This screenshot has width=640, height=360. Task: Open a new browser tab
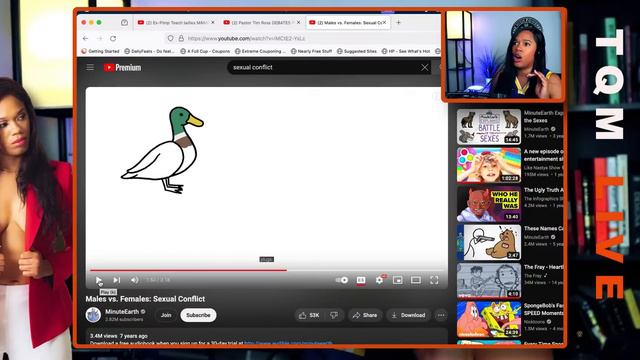tap(399, 22)
